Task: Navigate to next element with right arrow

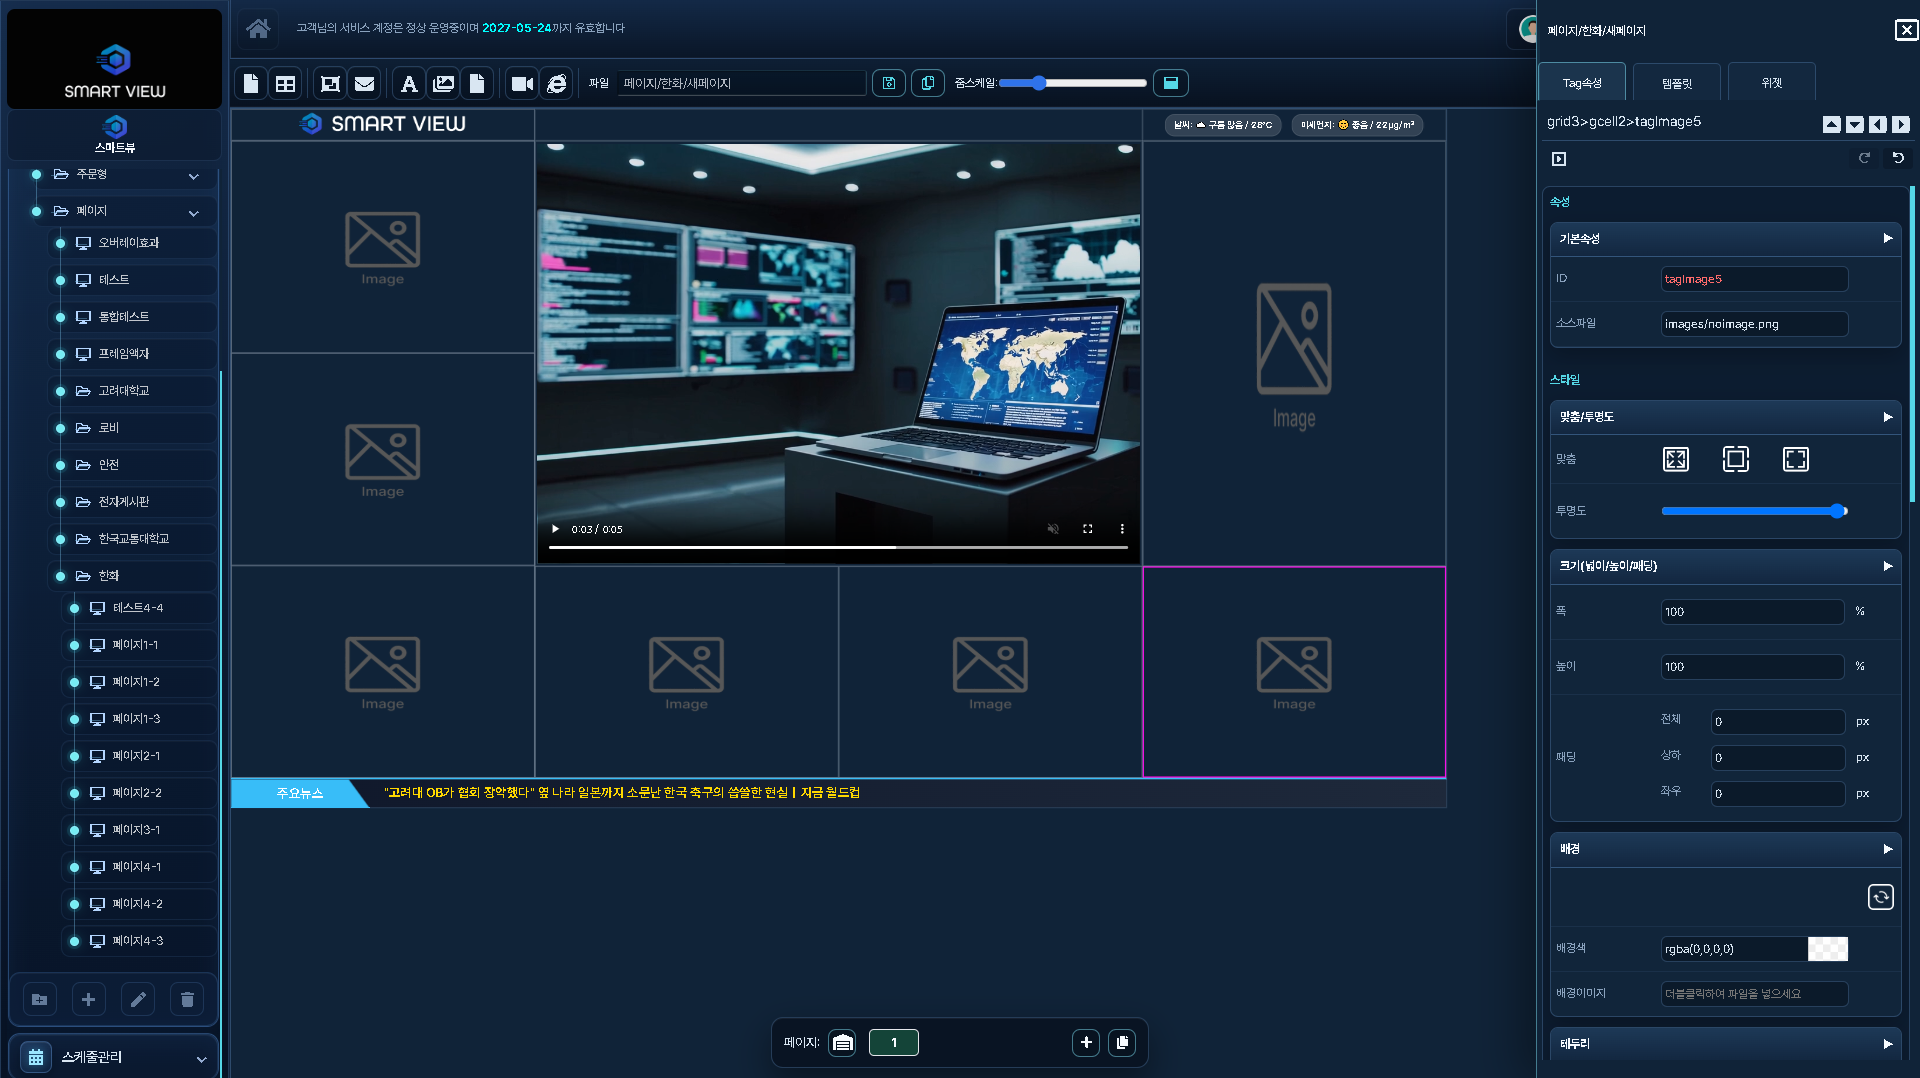Action: tap(1901, 125)
